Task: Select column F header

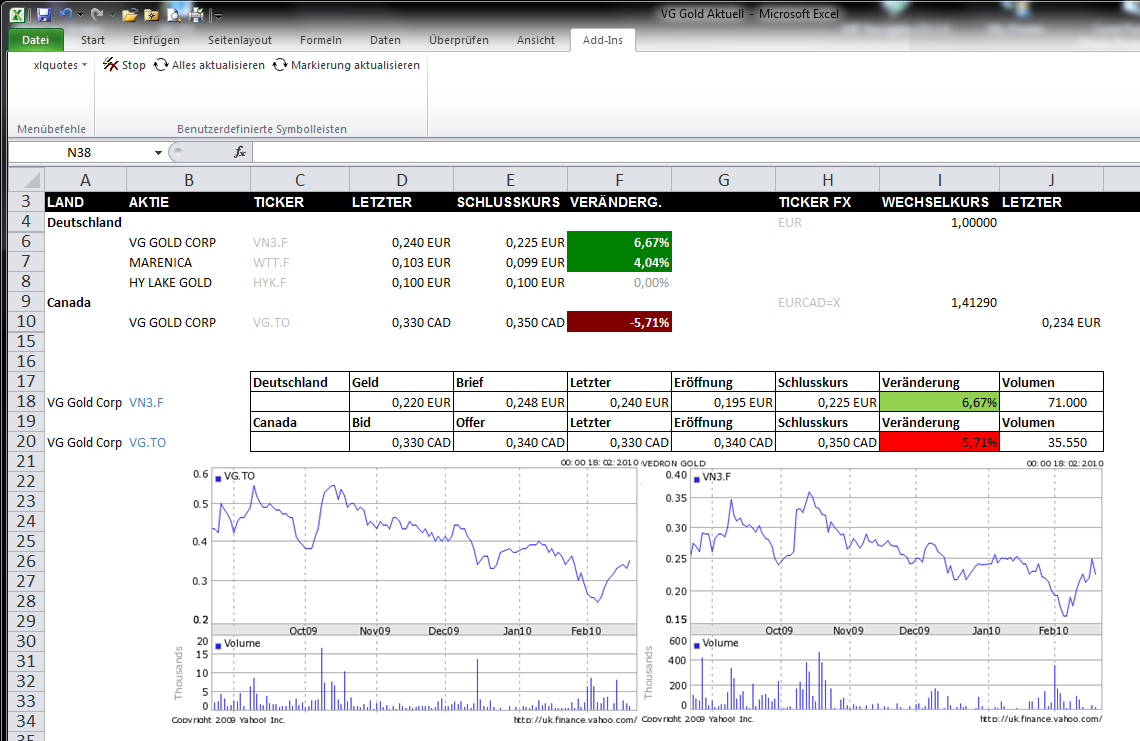Action: pyautogui.click(x=619, y=180)
